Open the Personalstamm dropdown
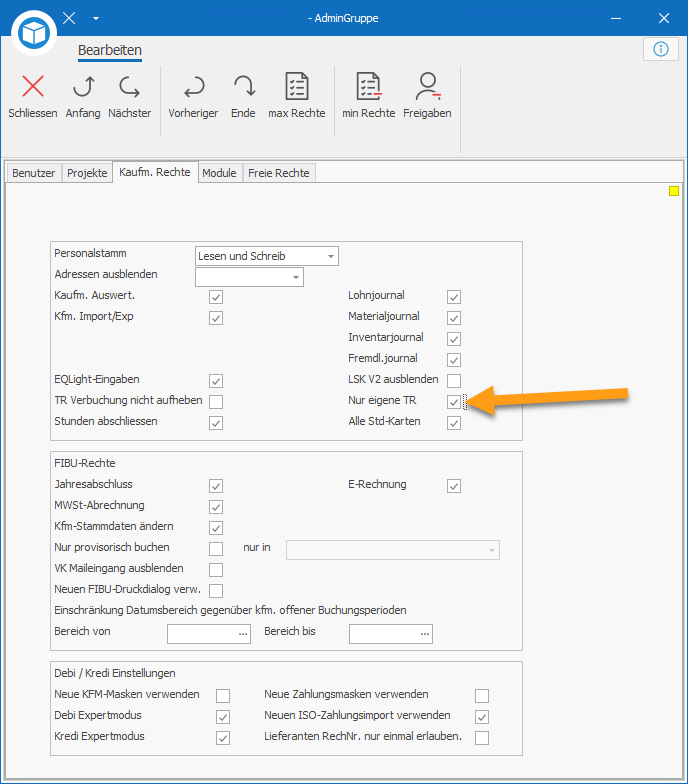 (266, 256)
